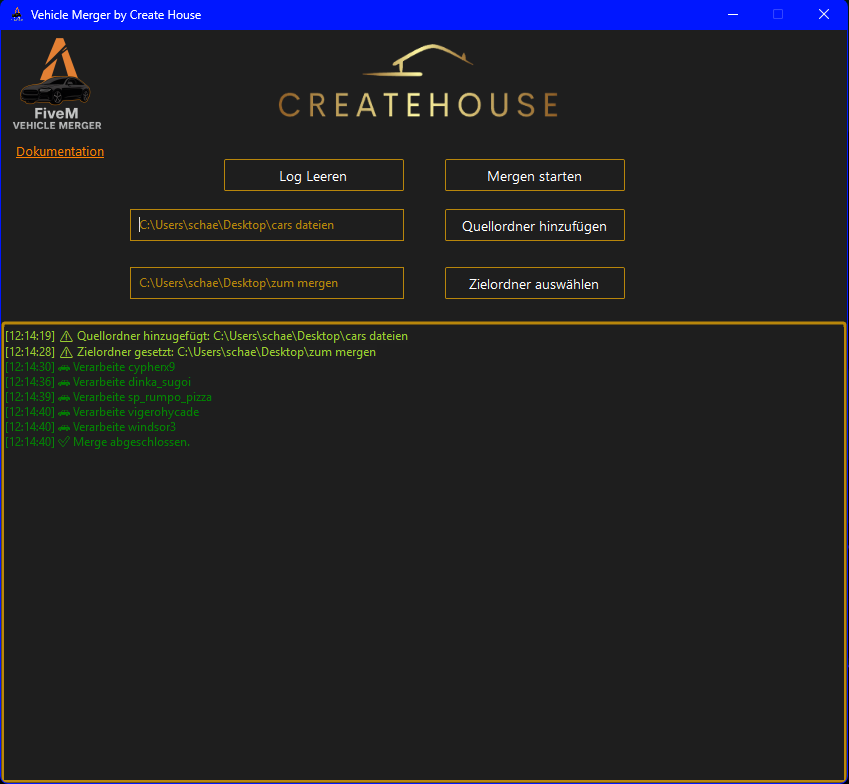Click the checkmark icon beside Merge abgeschlossen
Image resolution: width=849 pixels, height=784 pixels.
pyautogui.click(x=64, y=442)
